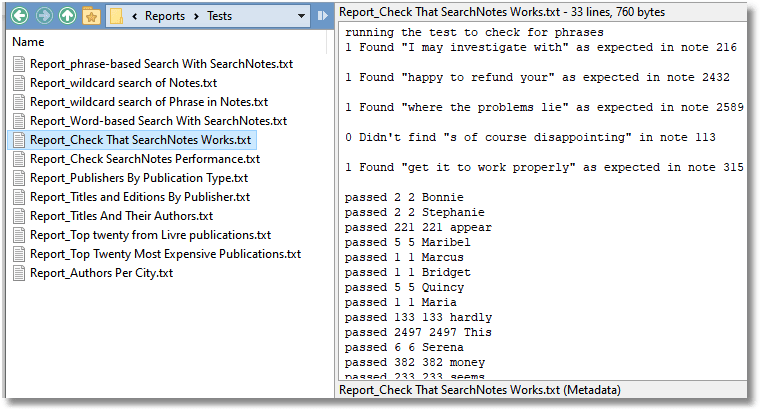Open the favorites folder star icon
Image resolution: width=761 pixels, height=412 pixels.
click(x=91, y=16)
